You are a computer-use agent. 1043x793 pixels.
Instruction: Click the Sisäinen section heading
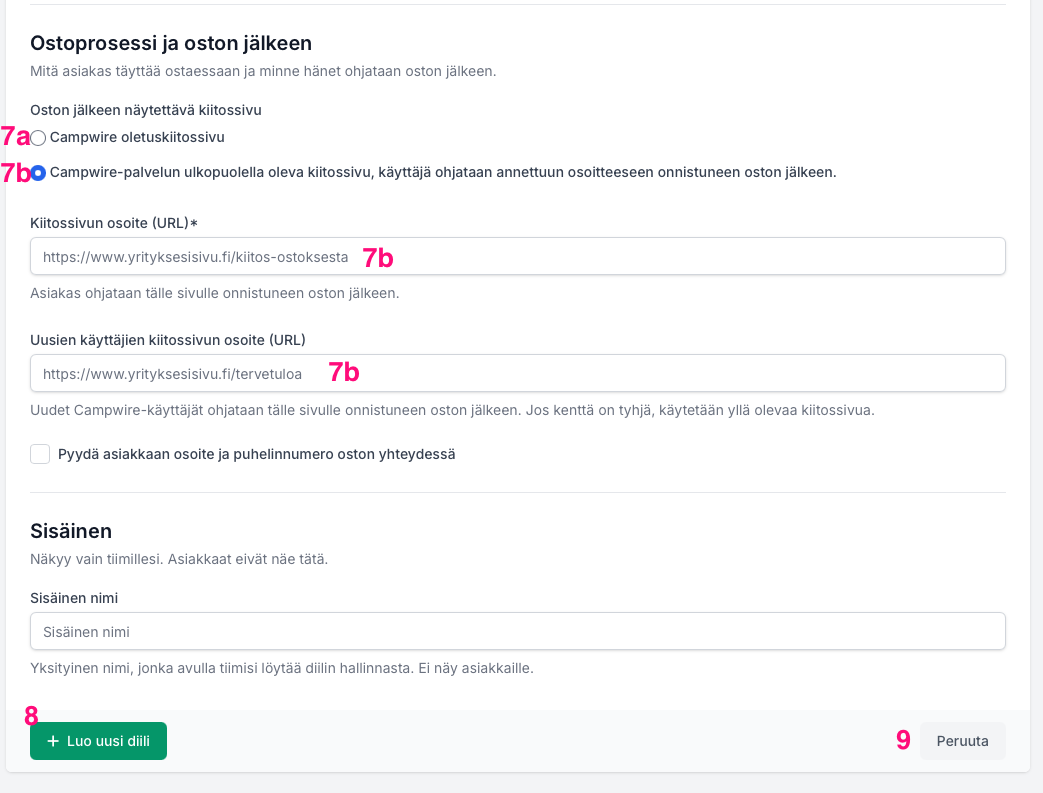tap(71, 531)
